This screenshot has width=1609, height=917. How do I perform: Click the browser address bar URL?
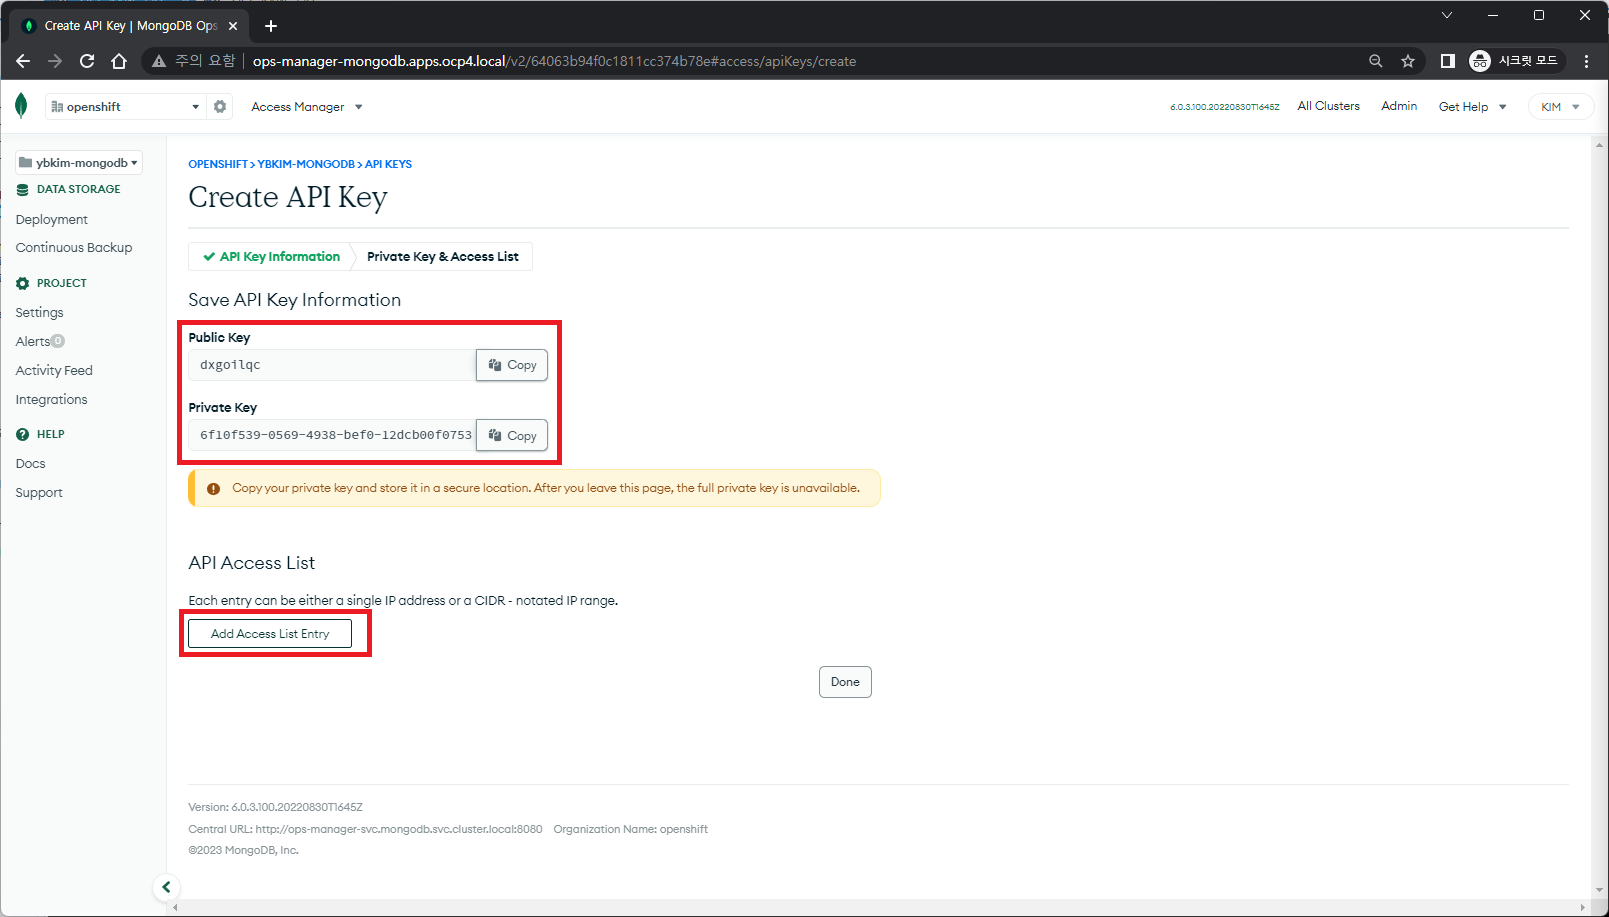click(x=554, y=61)
